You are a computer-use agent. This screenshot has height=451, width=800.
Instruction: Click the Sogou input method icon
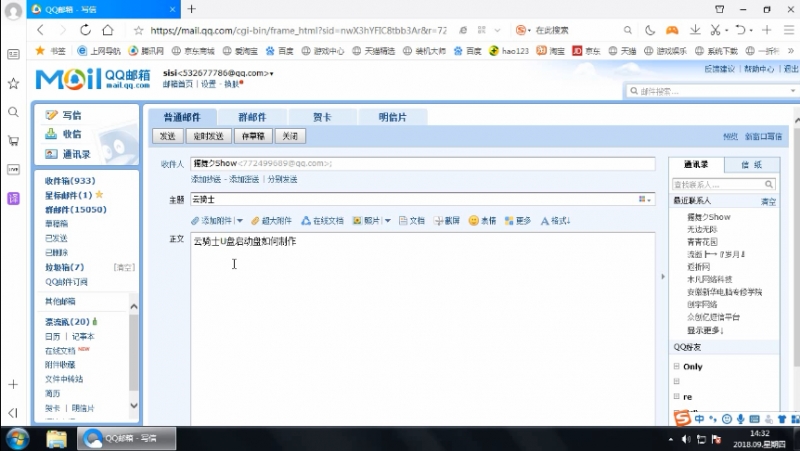682,419
